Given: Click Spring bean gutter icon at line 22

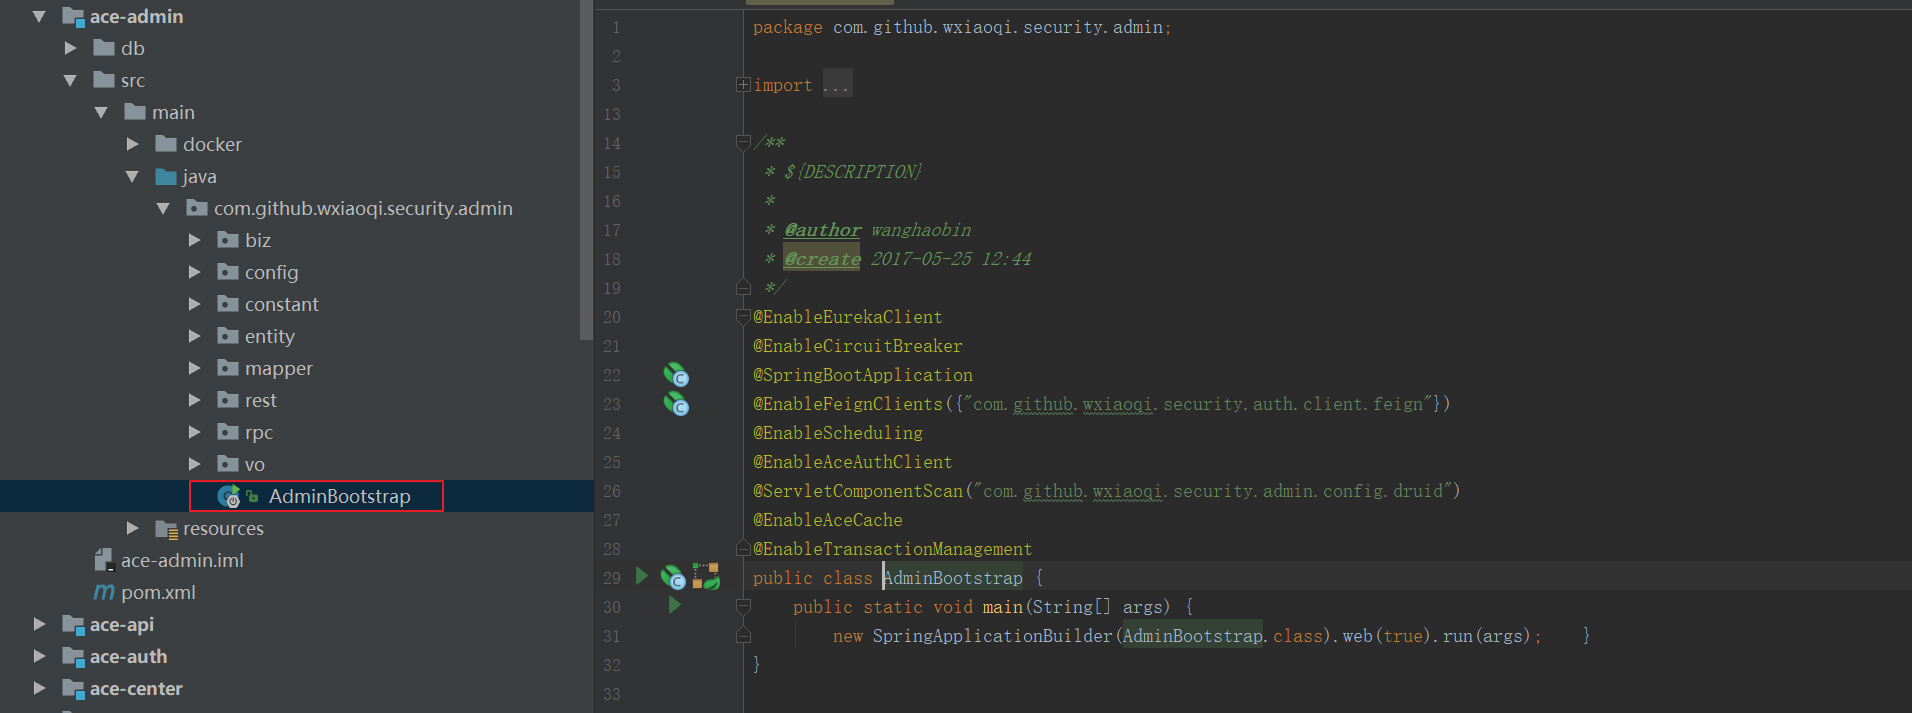Looking at the screenshot, I should pos(676,375).
